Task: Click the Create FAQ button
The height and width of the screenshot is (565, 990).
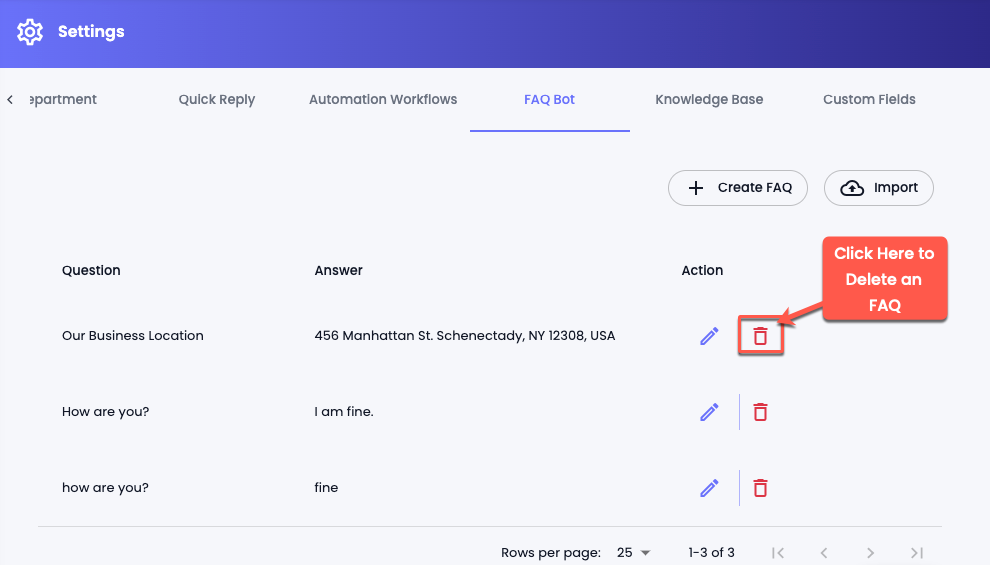Action: [737, 188]
